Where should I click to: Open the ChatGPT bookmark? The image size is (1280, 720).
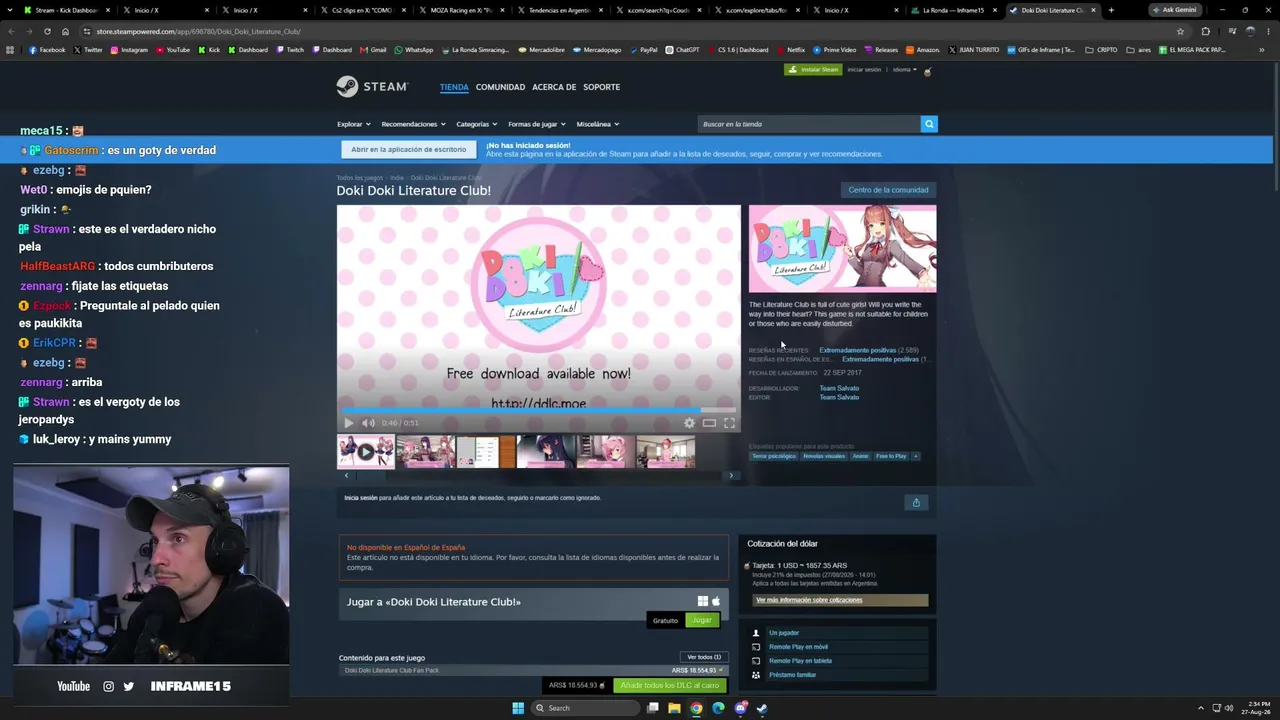tap(683, 50)
